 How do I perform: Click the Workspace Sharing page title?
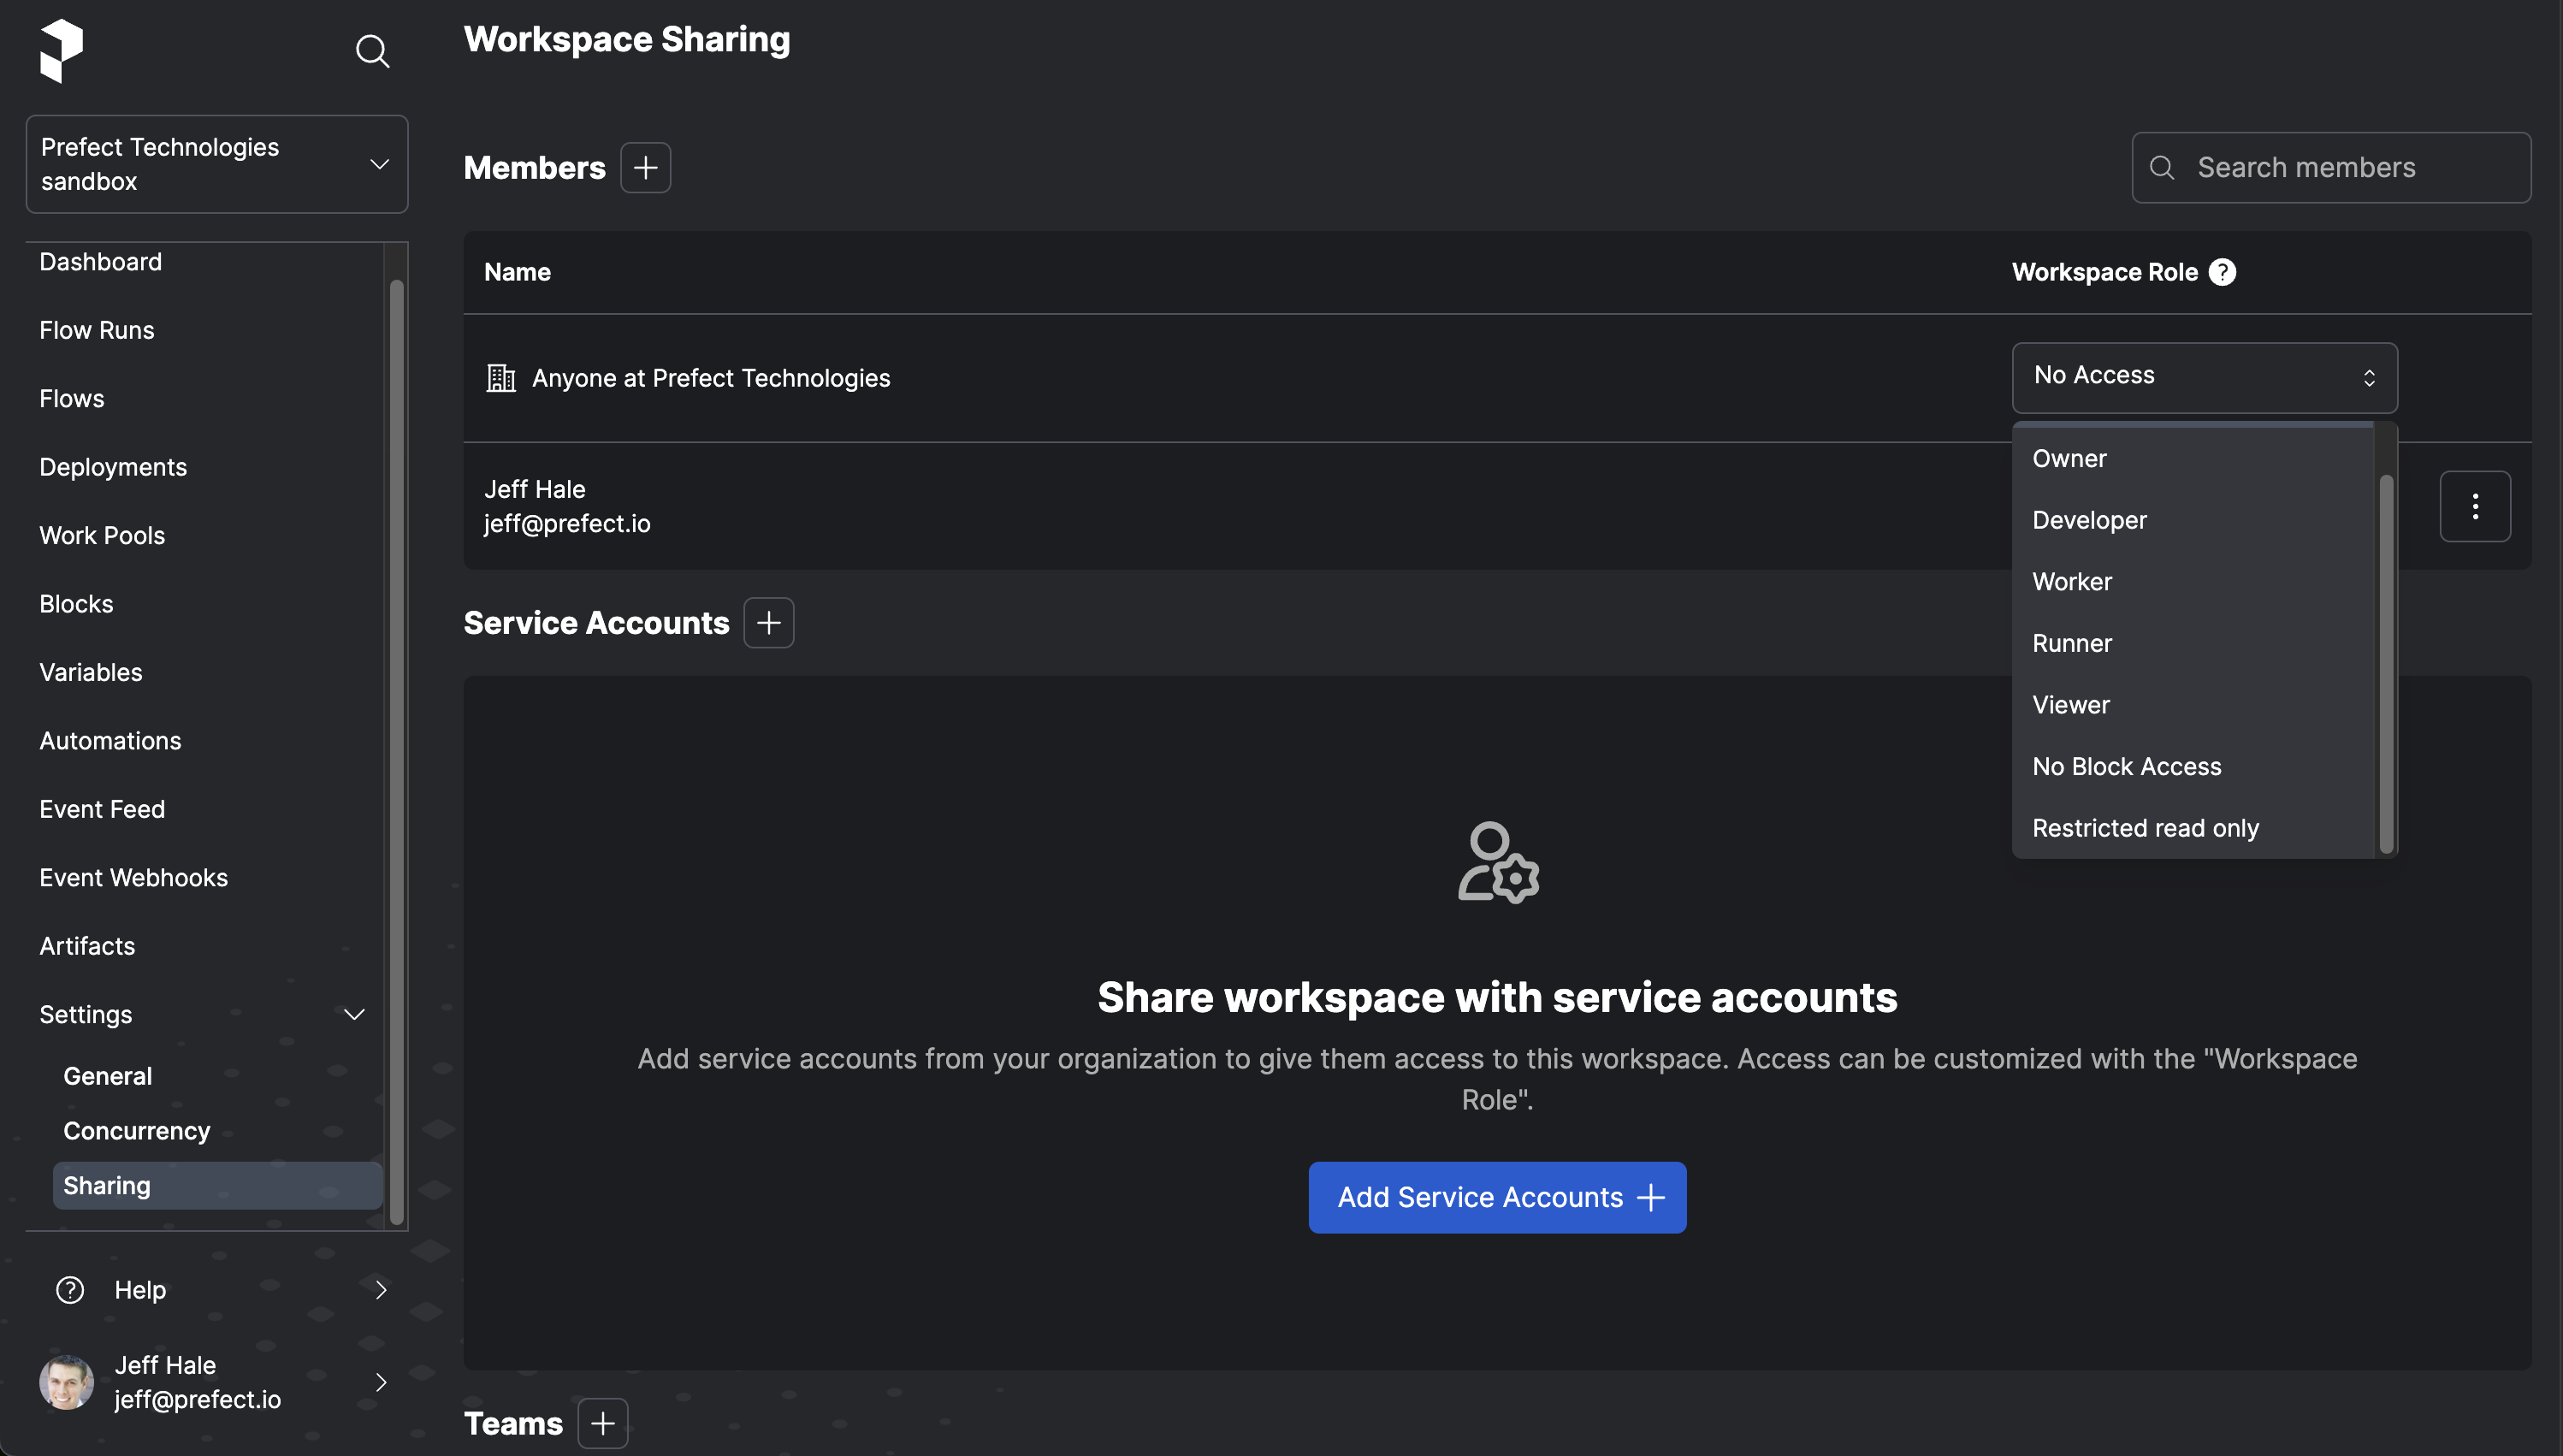pos(627,39)
